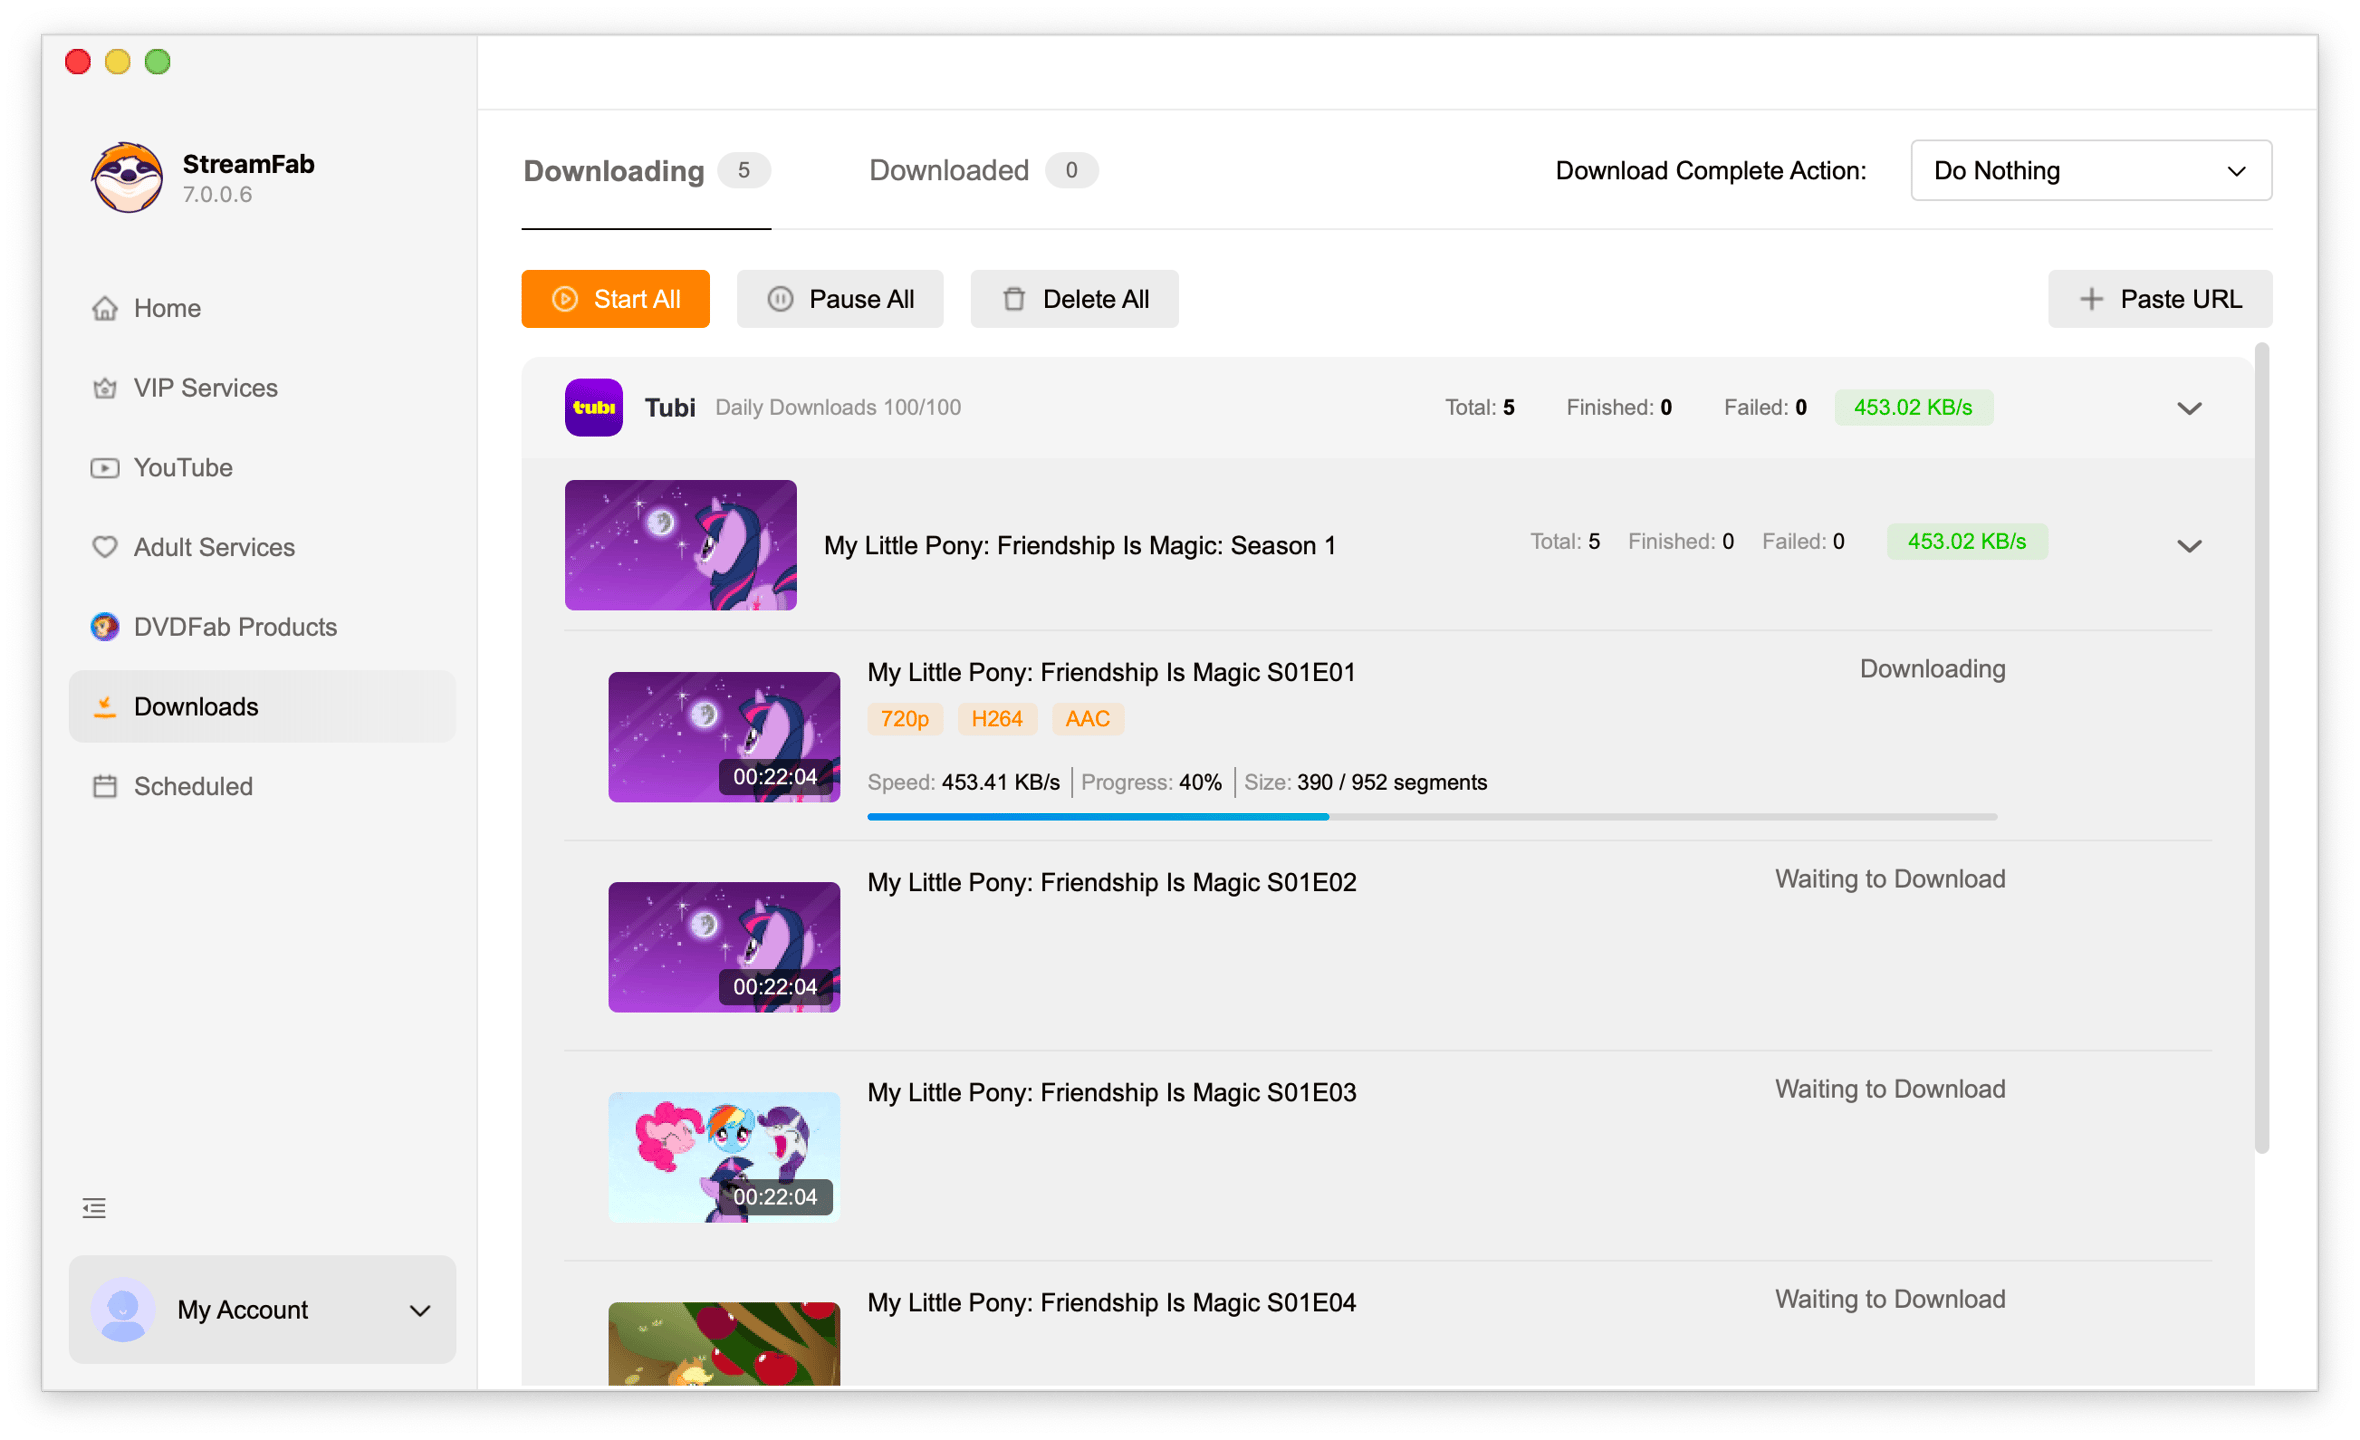Click the StreamFab sloth logo
Viewport: 2360px width, 1440px height.
(x=127, y=177)
